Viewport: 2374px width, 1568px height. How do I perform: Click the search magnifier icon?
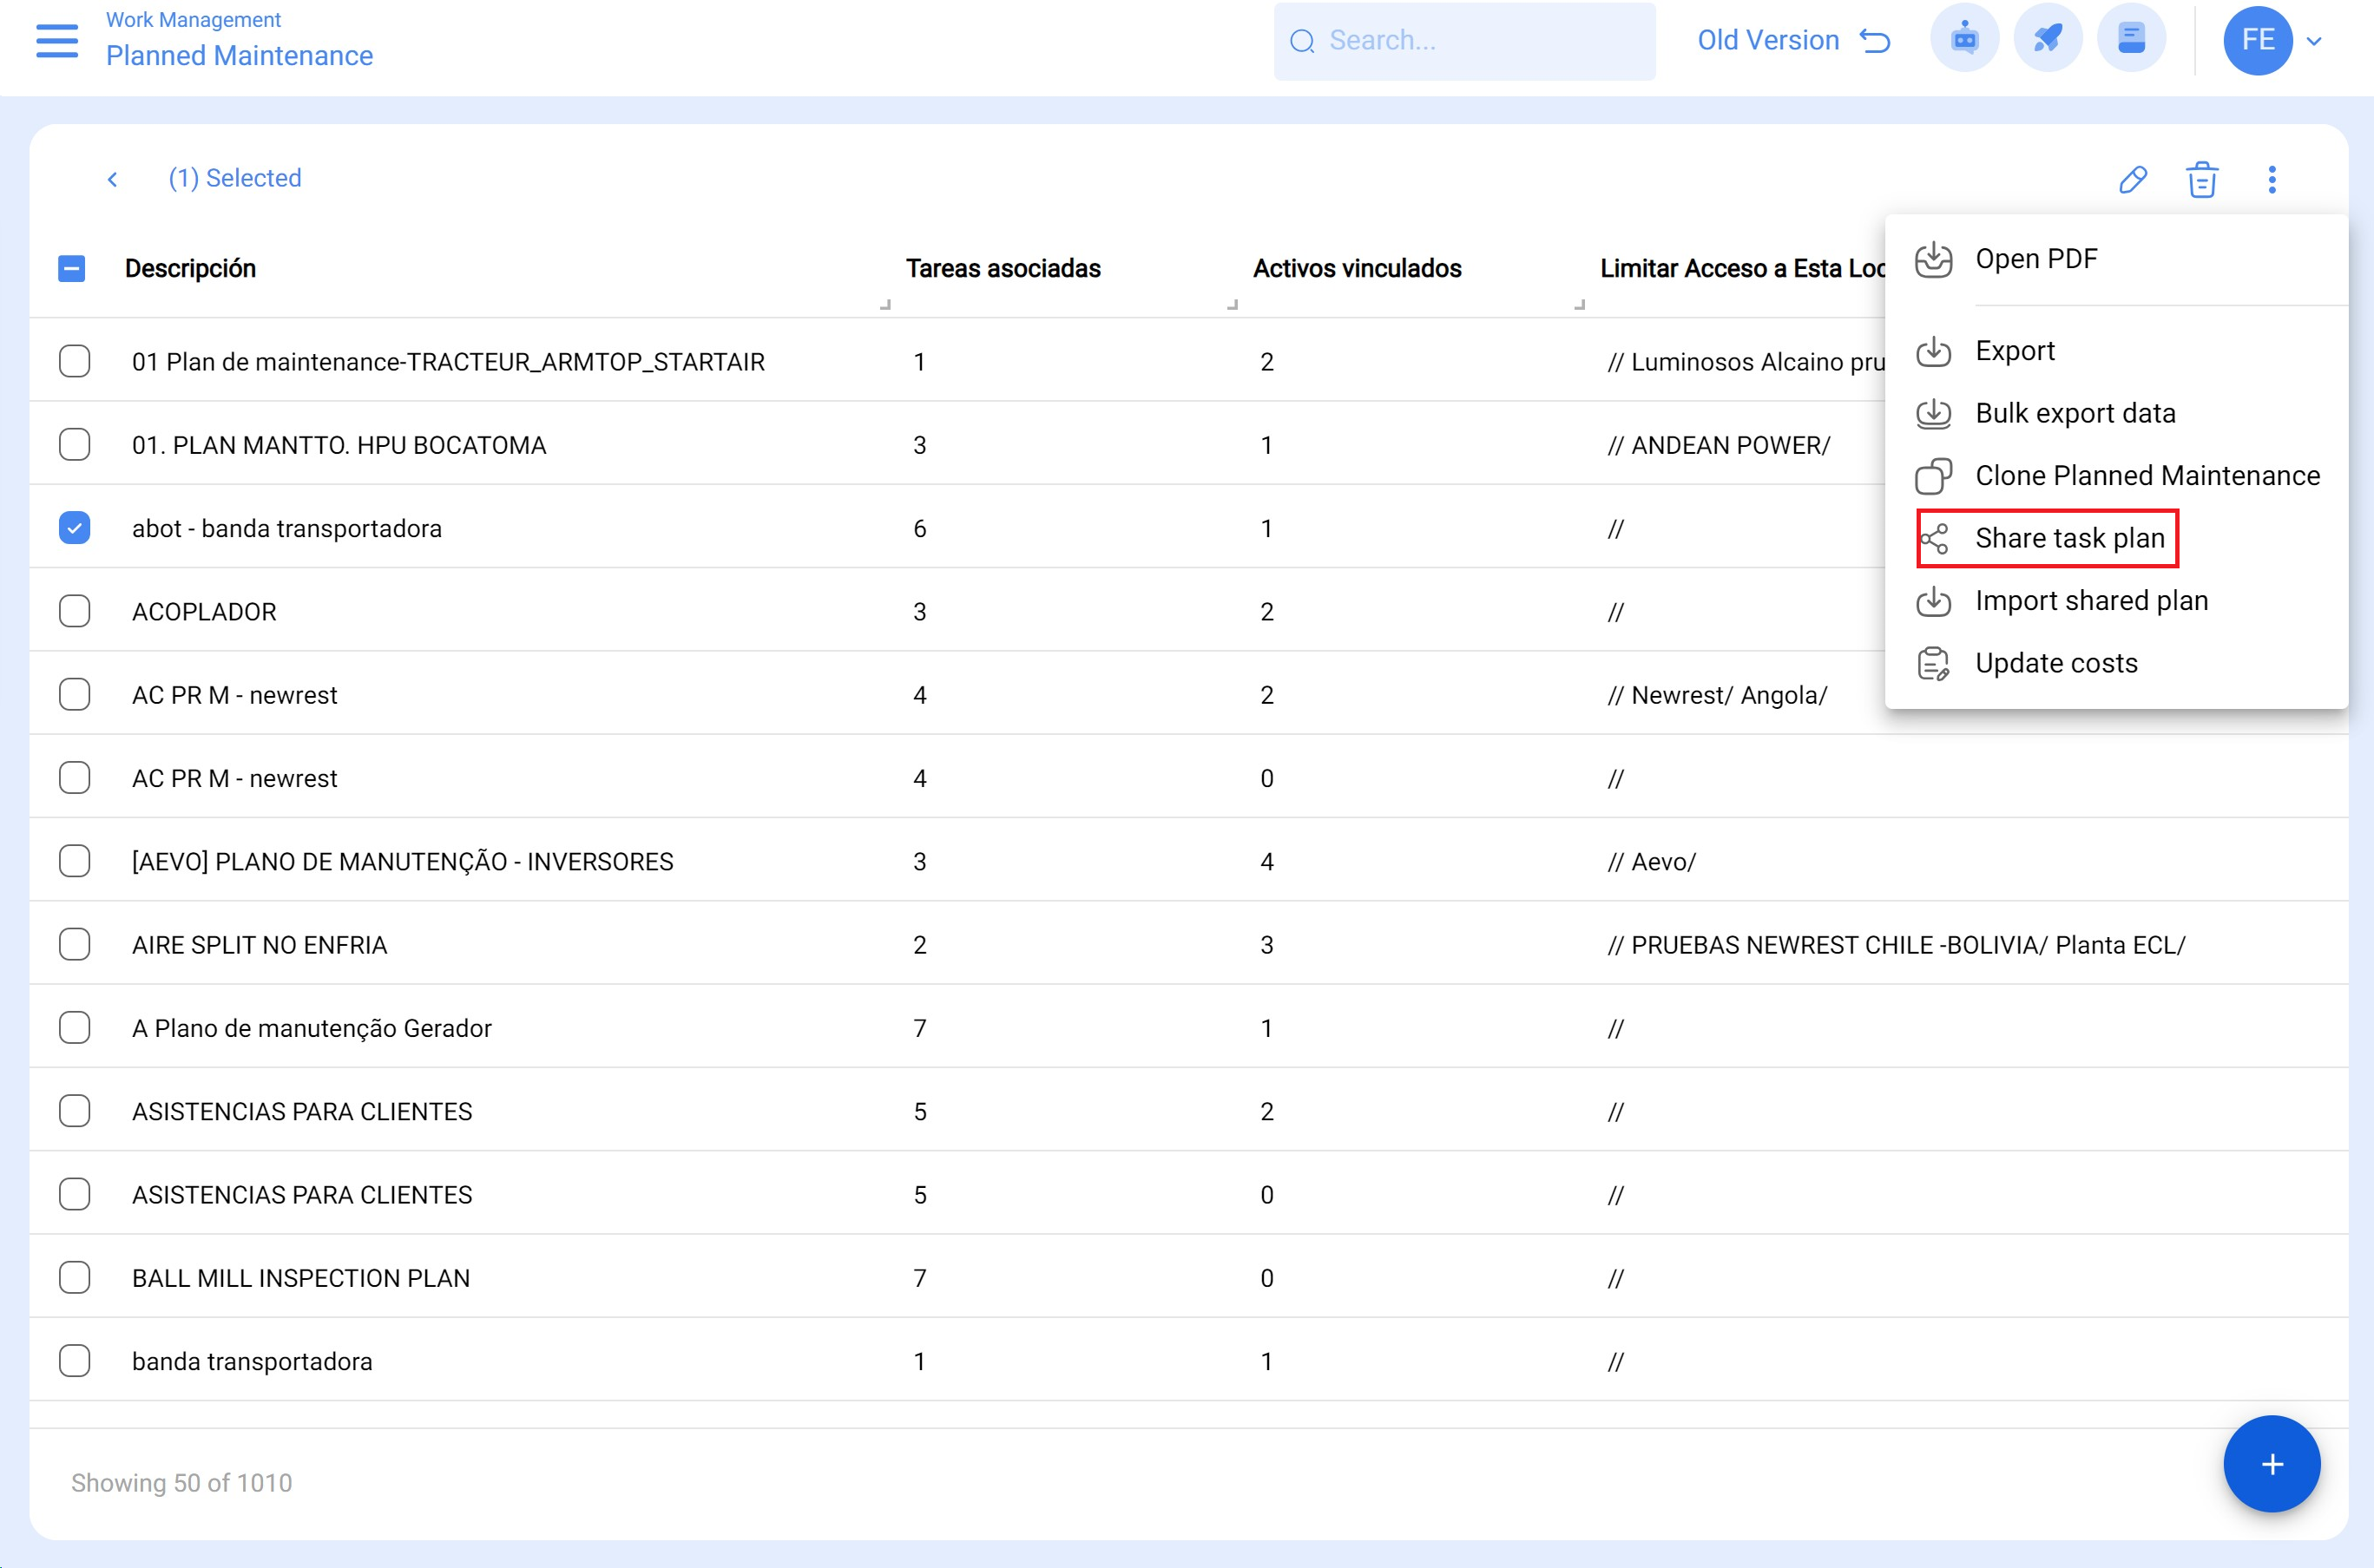pos(1303,40)
